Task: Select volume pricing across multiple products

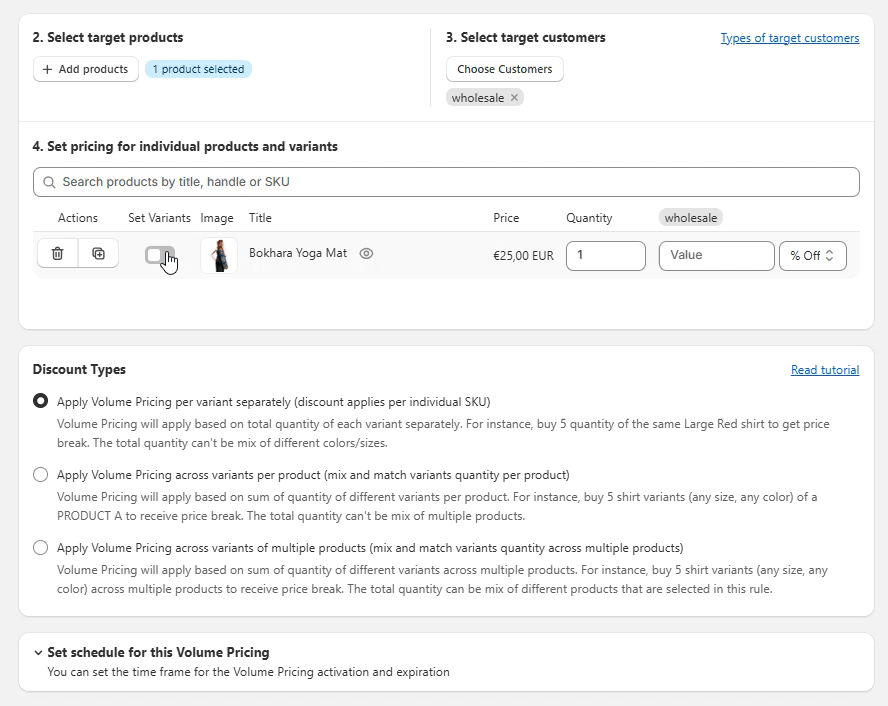Action: [x=40, y=547]
